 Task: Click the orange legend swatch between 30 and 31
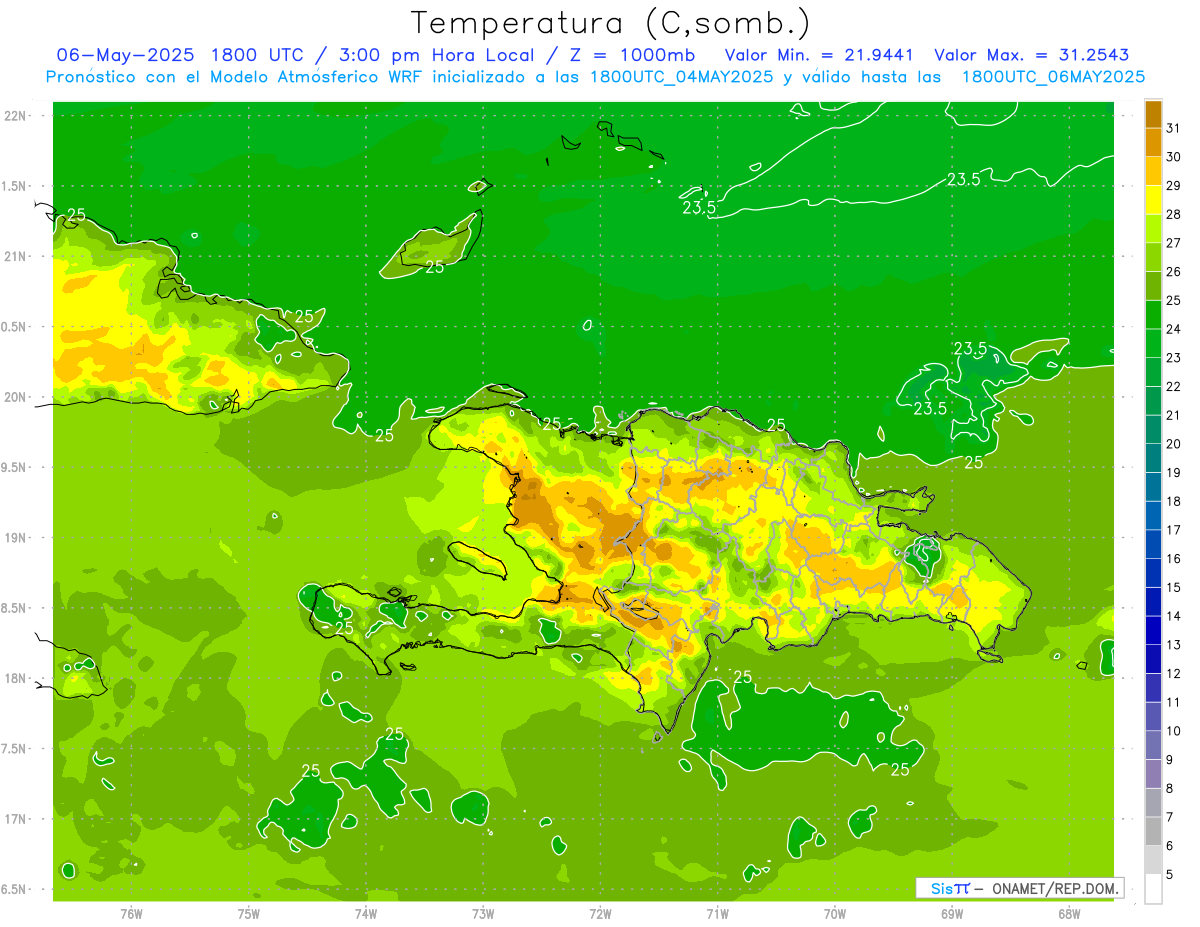(1153, 142)
